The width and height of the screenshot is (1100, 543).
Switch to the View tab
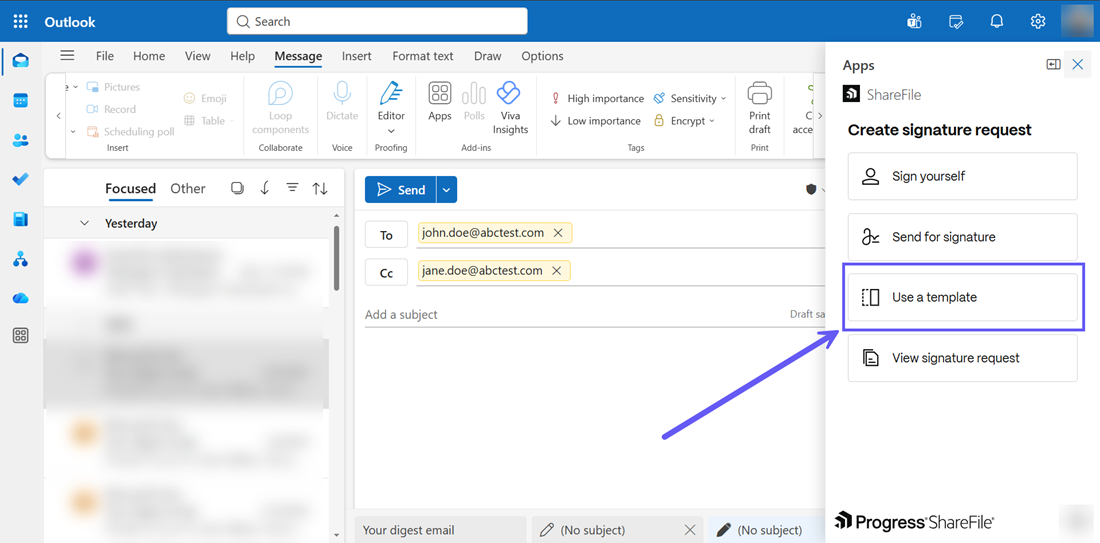point(198,56)
